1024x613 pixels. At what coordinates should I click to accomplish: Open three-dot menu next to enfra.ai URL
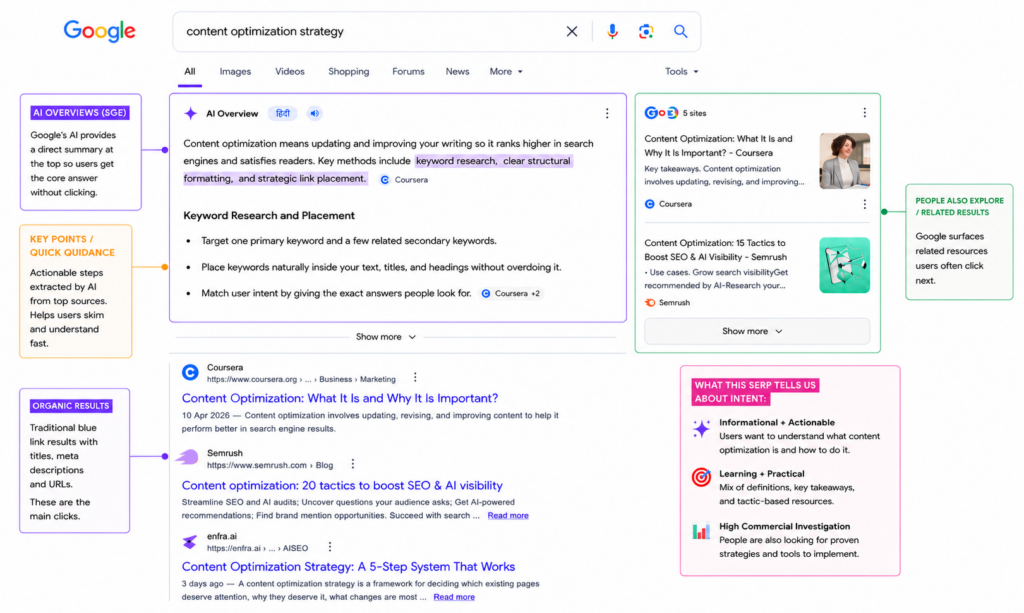[x=330, y=547]
